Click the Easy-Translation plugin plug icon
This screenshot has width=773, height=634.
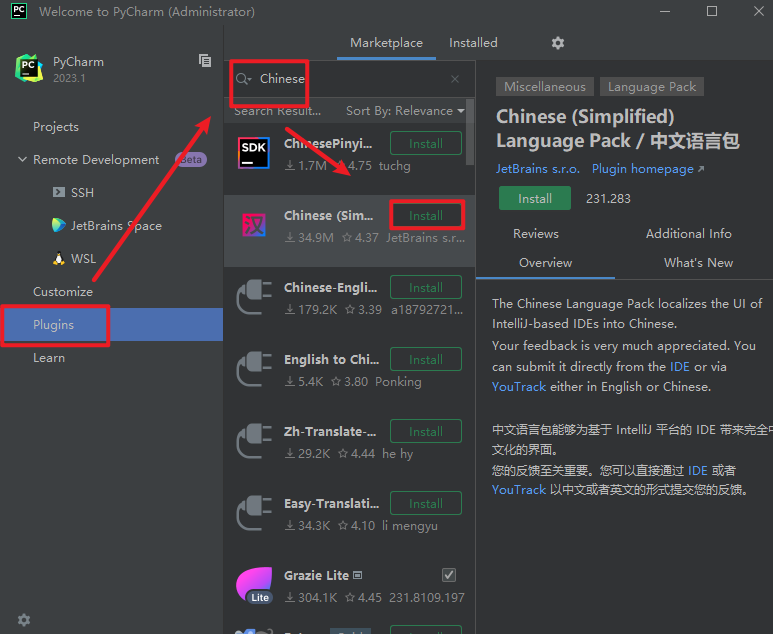click(253, 513)
